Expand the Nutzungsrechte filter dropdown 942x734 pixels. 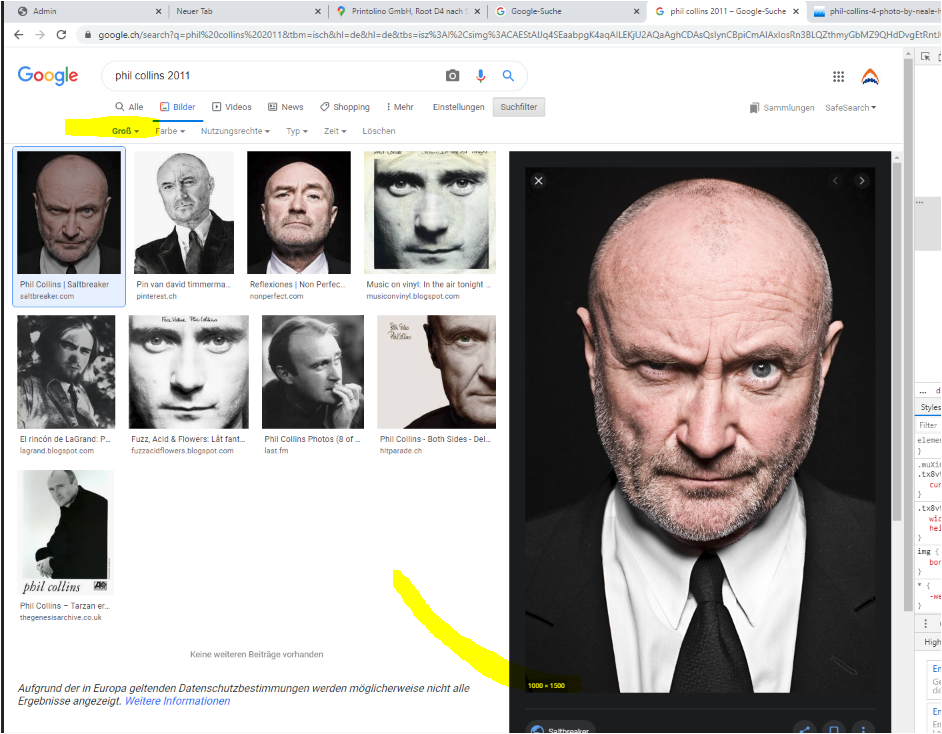point(235,131)
